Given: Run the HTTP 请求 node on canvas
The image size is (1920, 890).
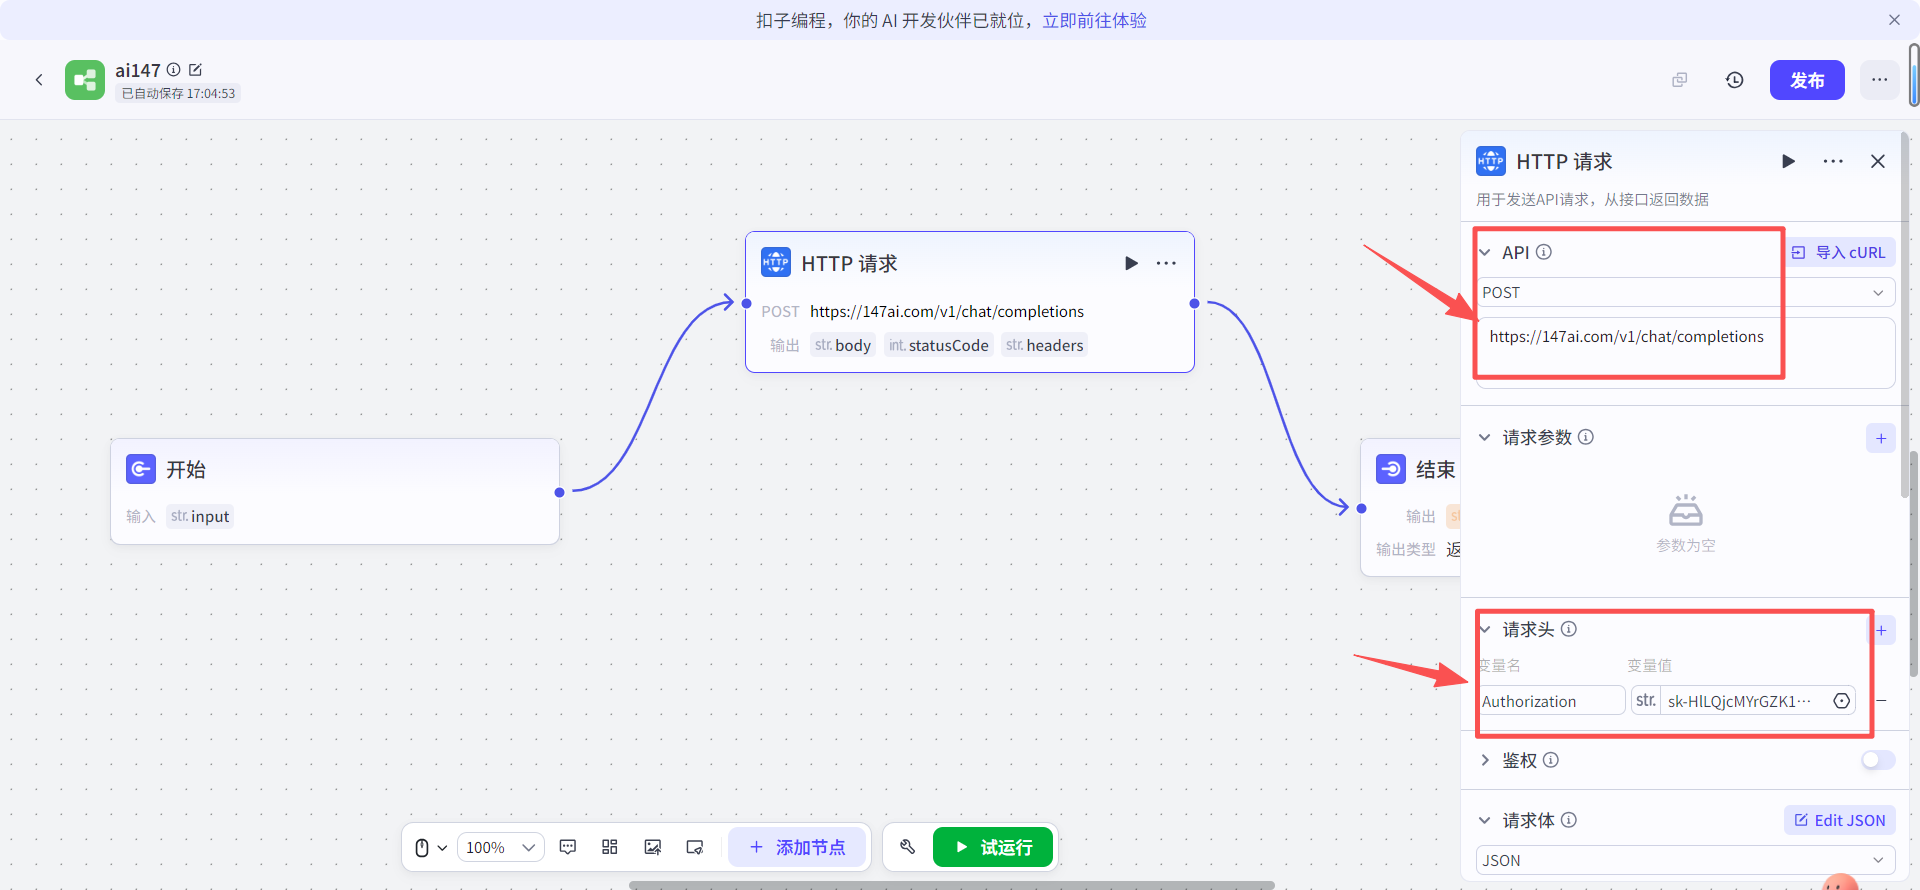Looking at the screenshot, I should [1131, 263].
